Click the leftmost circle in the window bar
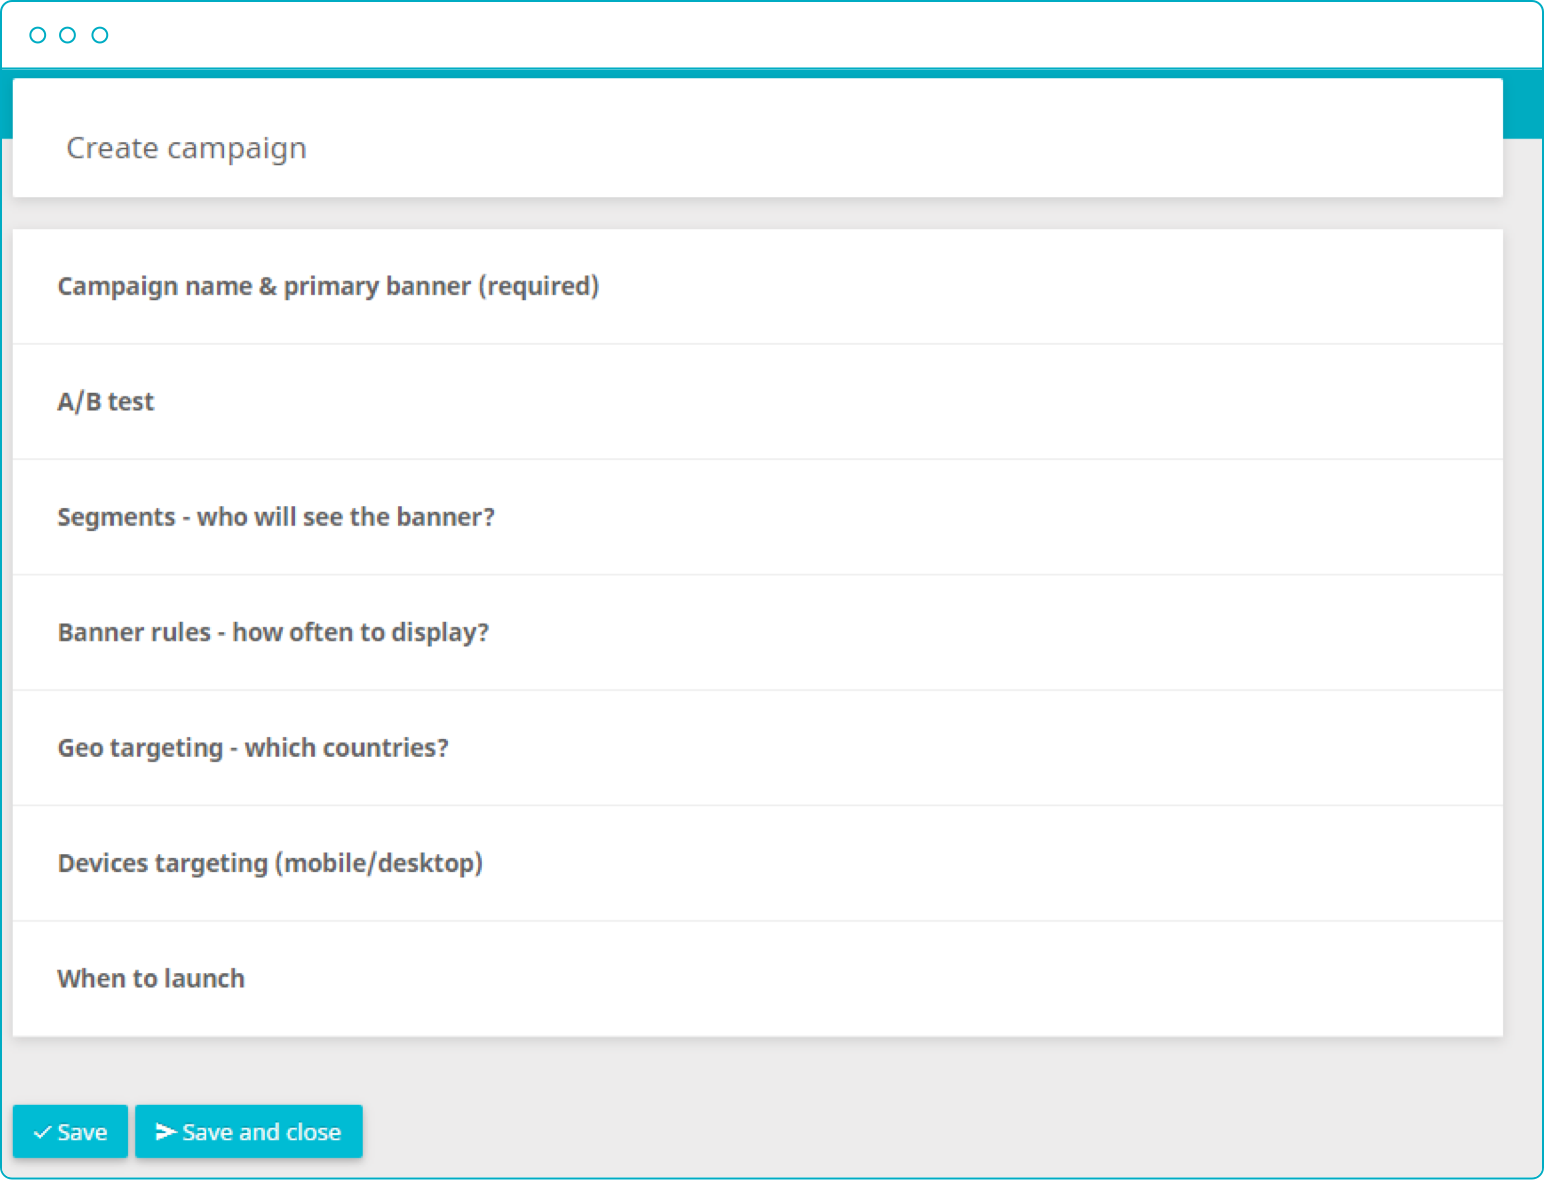This screenshot has height=1180, width=1544. [37, 33]
